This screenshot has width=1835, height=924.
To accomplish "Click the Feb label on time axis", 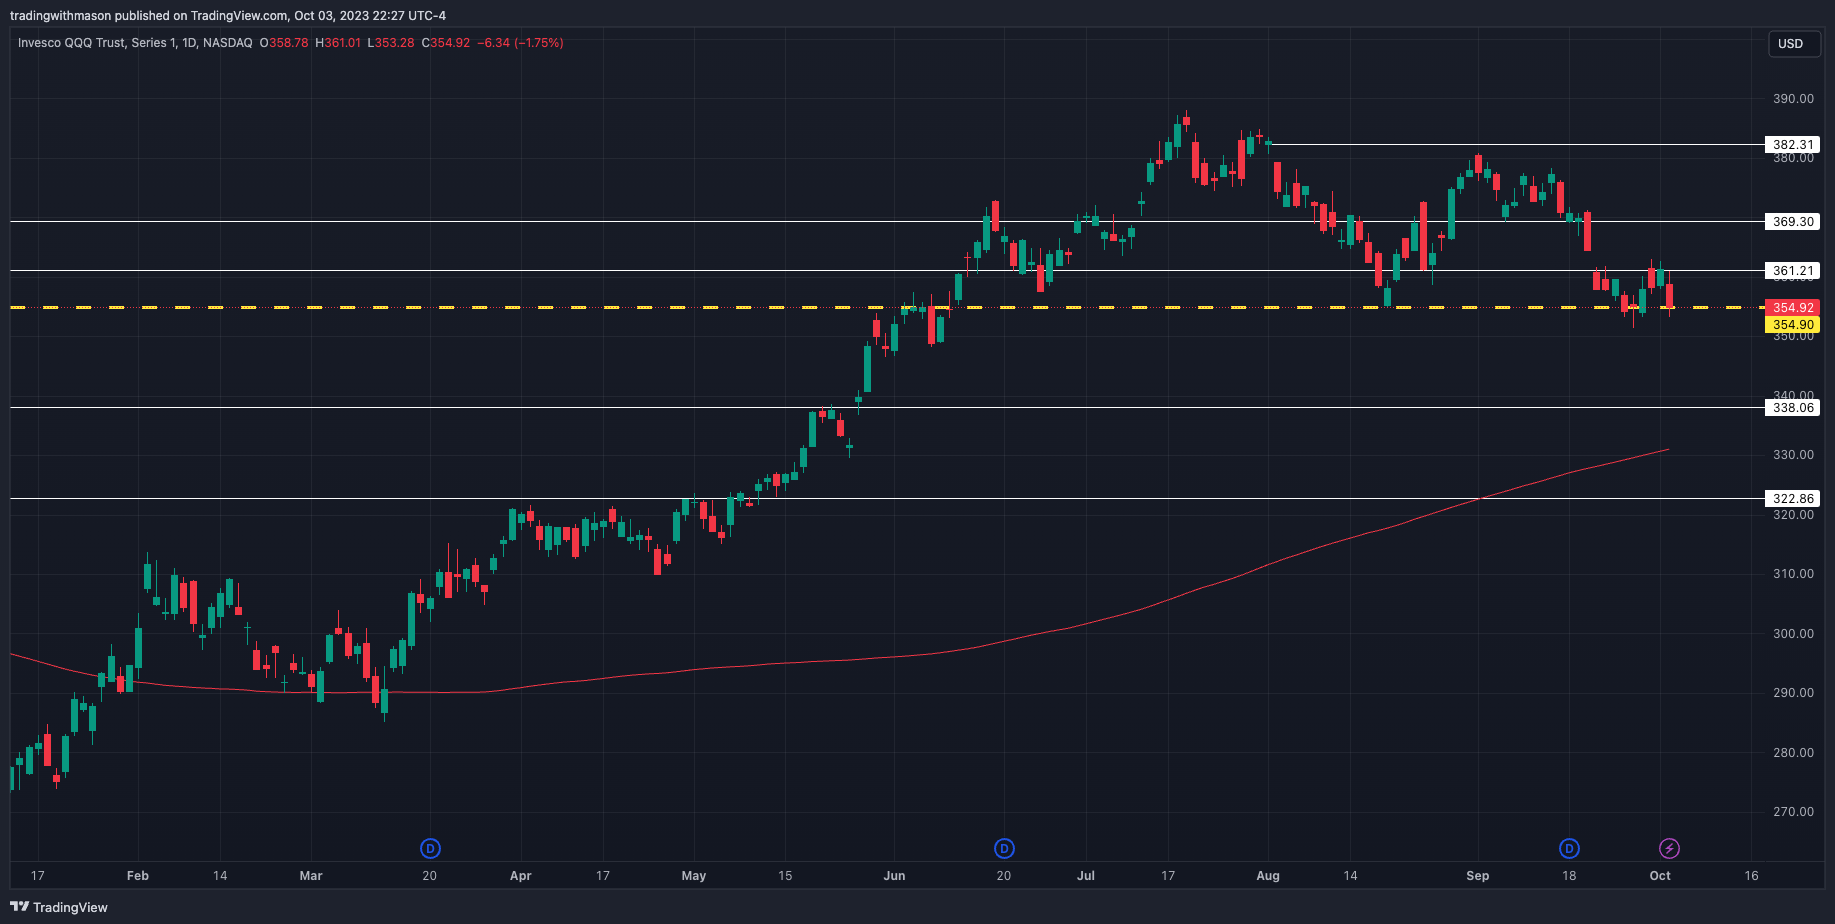I will 138,876.
